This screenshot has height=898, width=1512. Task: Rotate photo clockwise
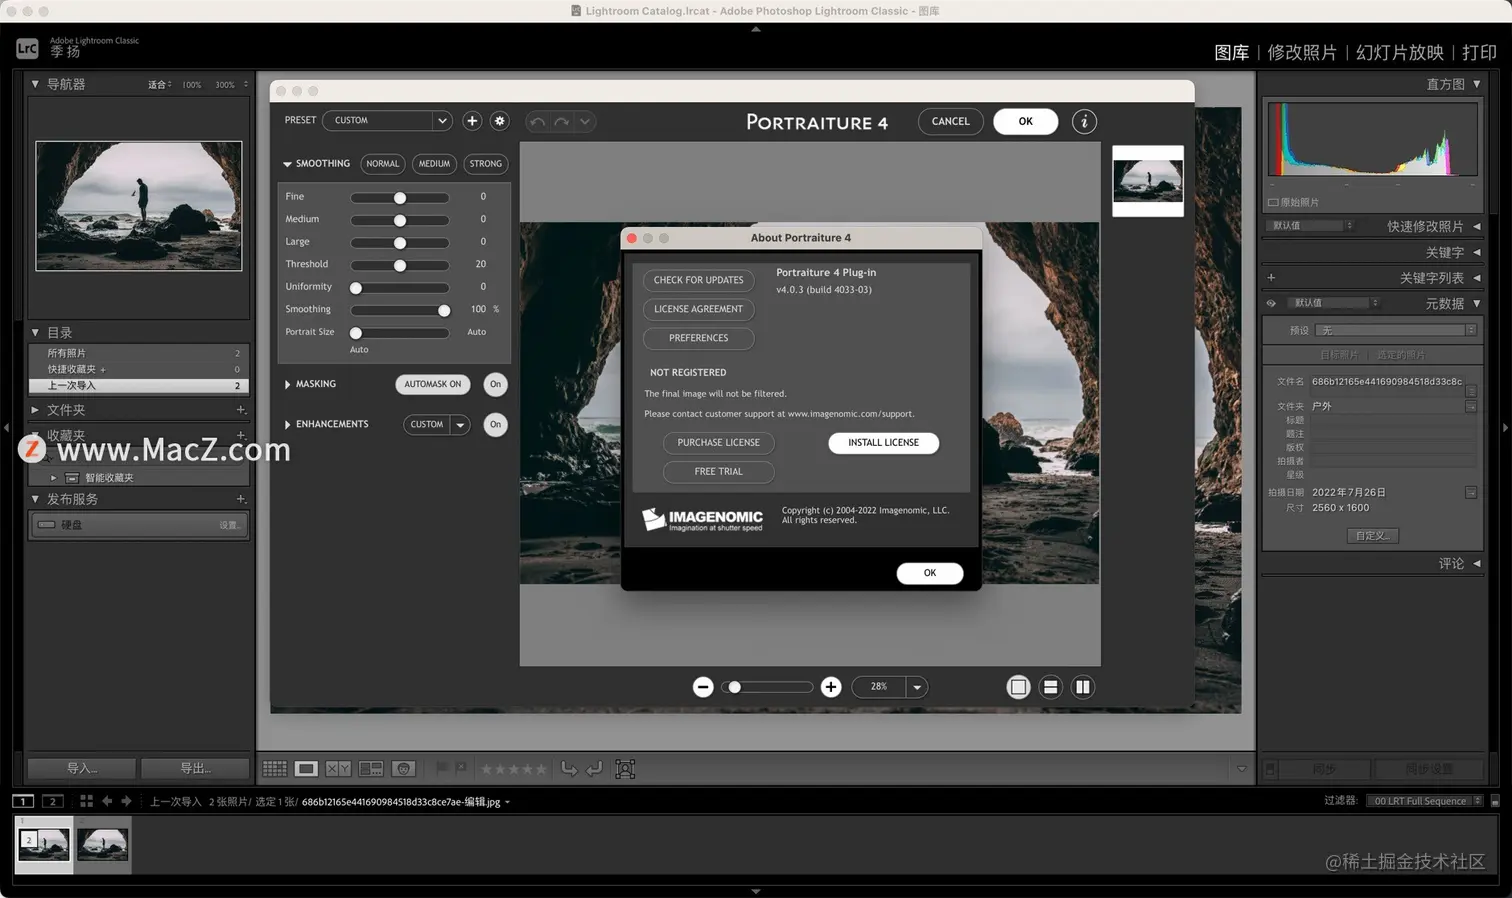tap(594, 769)
